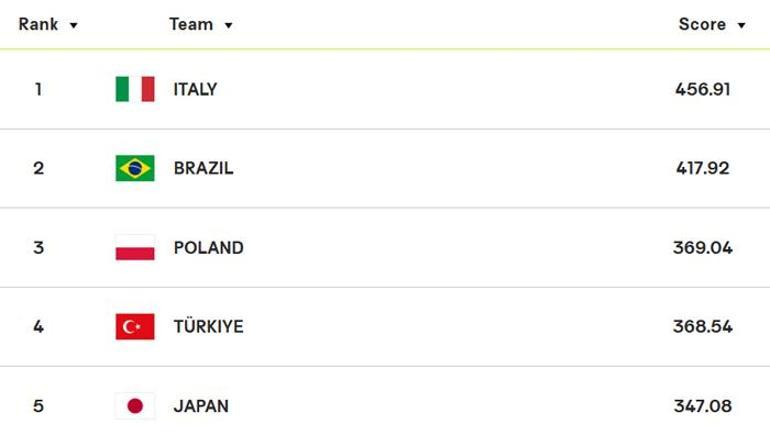
Task: Click the Türkiye flag icon
Action: pos(135,326)
